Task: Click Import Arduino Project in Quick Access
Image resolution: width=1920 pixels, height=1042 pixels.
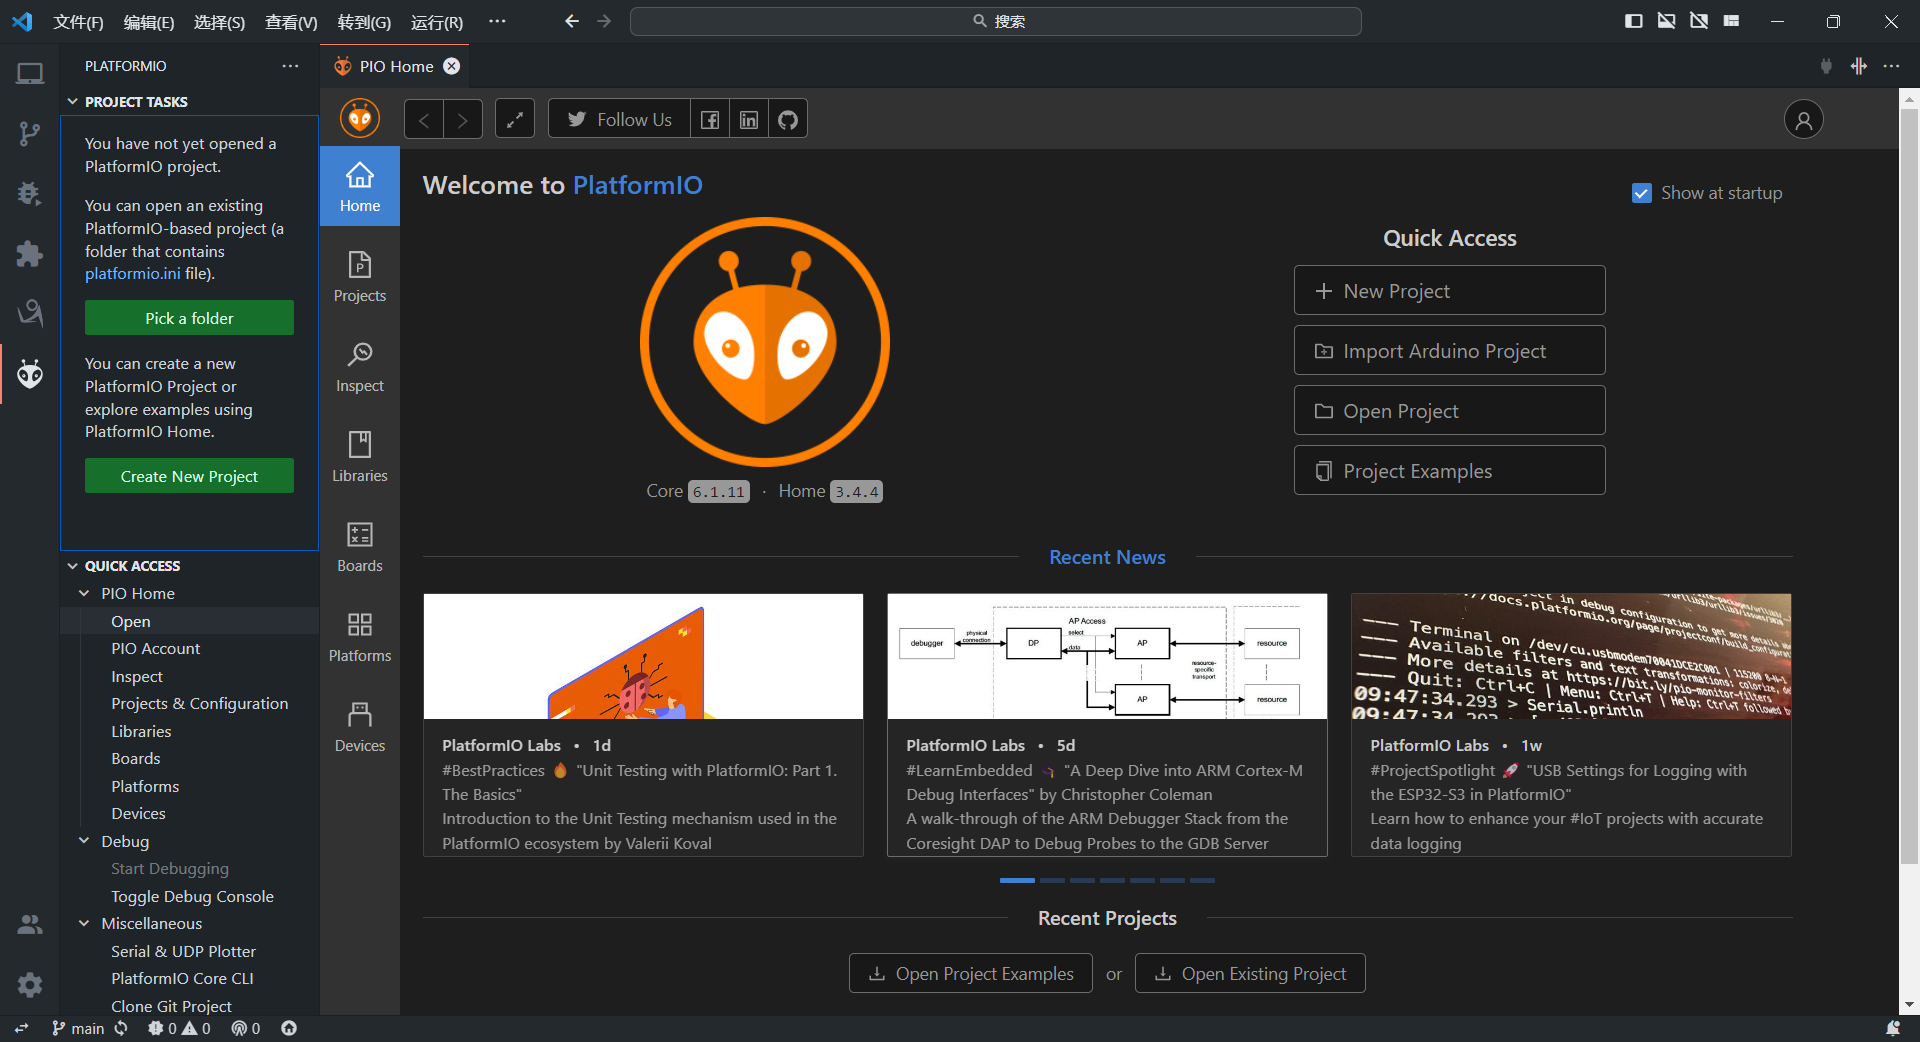Action: 1450,351
